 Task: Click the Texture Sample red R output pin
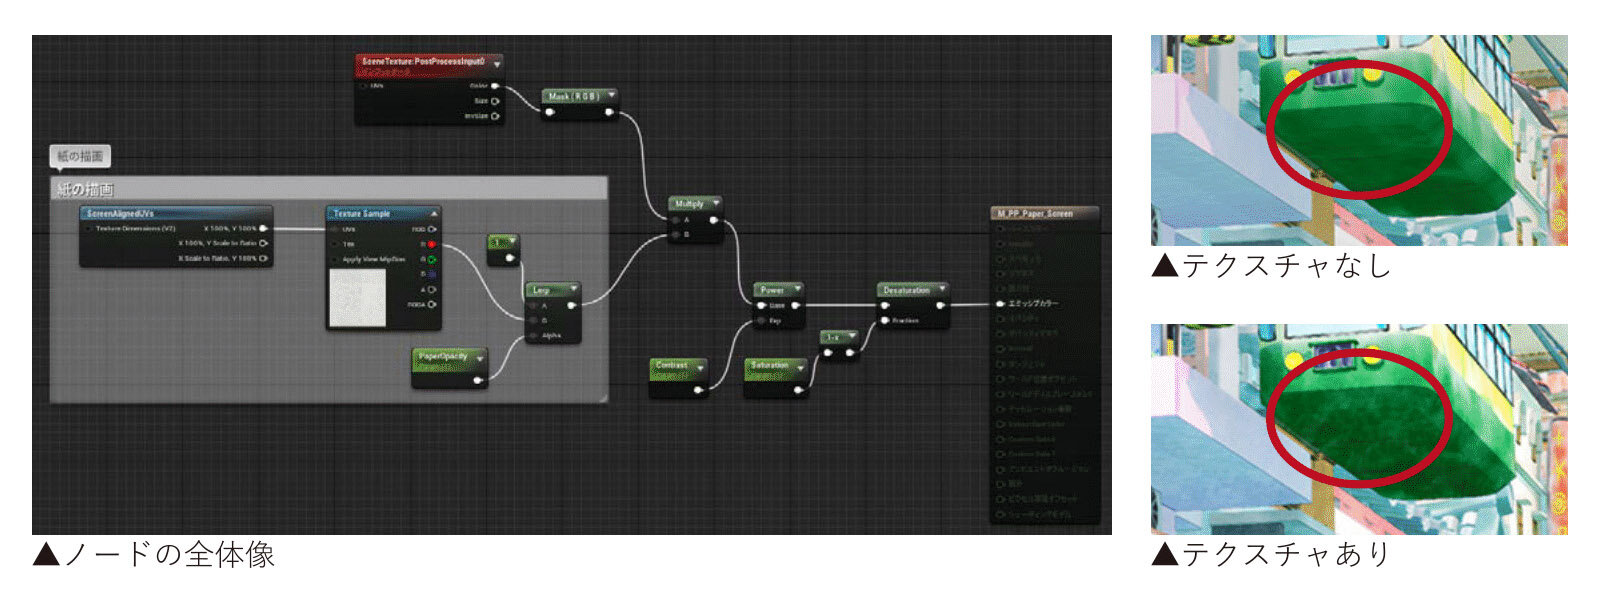(x=432, y=244)
